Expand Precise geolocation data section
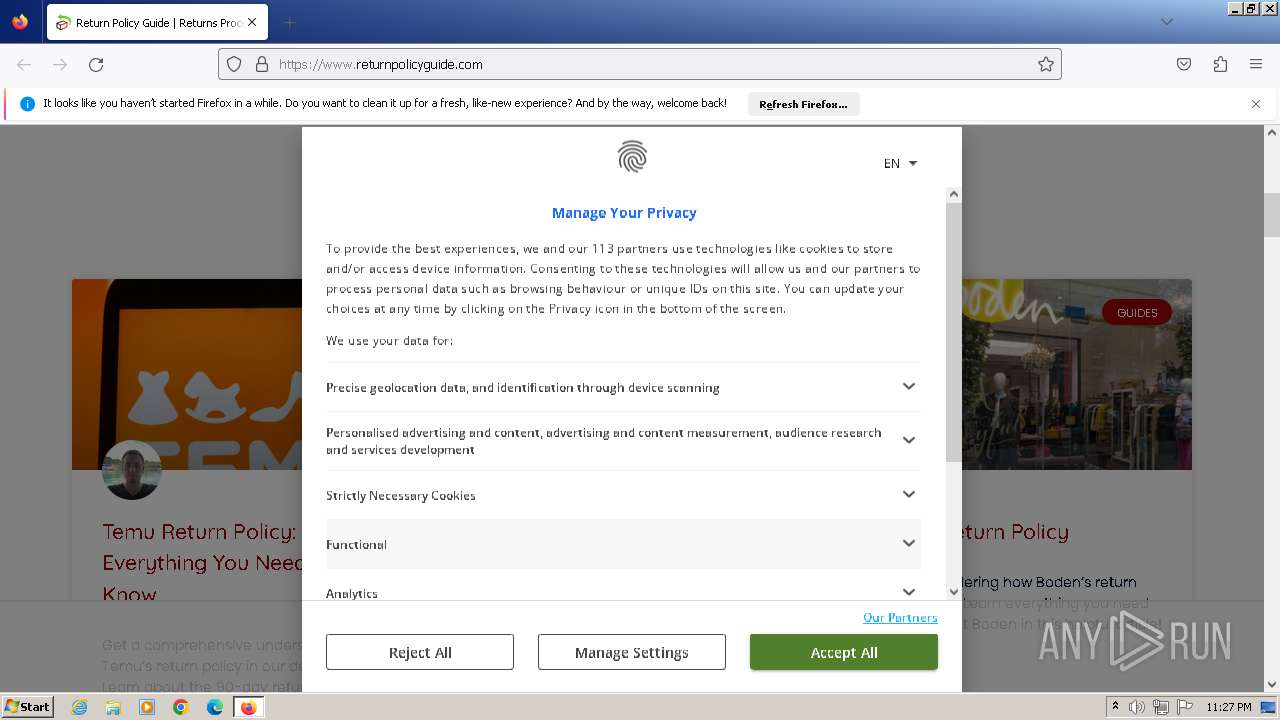 click(x=623, y=387)
